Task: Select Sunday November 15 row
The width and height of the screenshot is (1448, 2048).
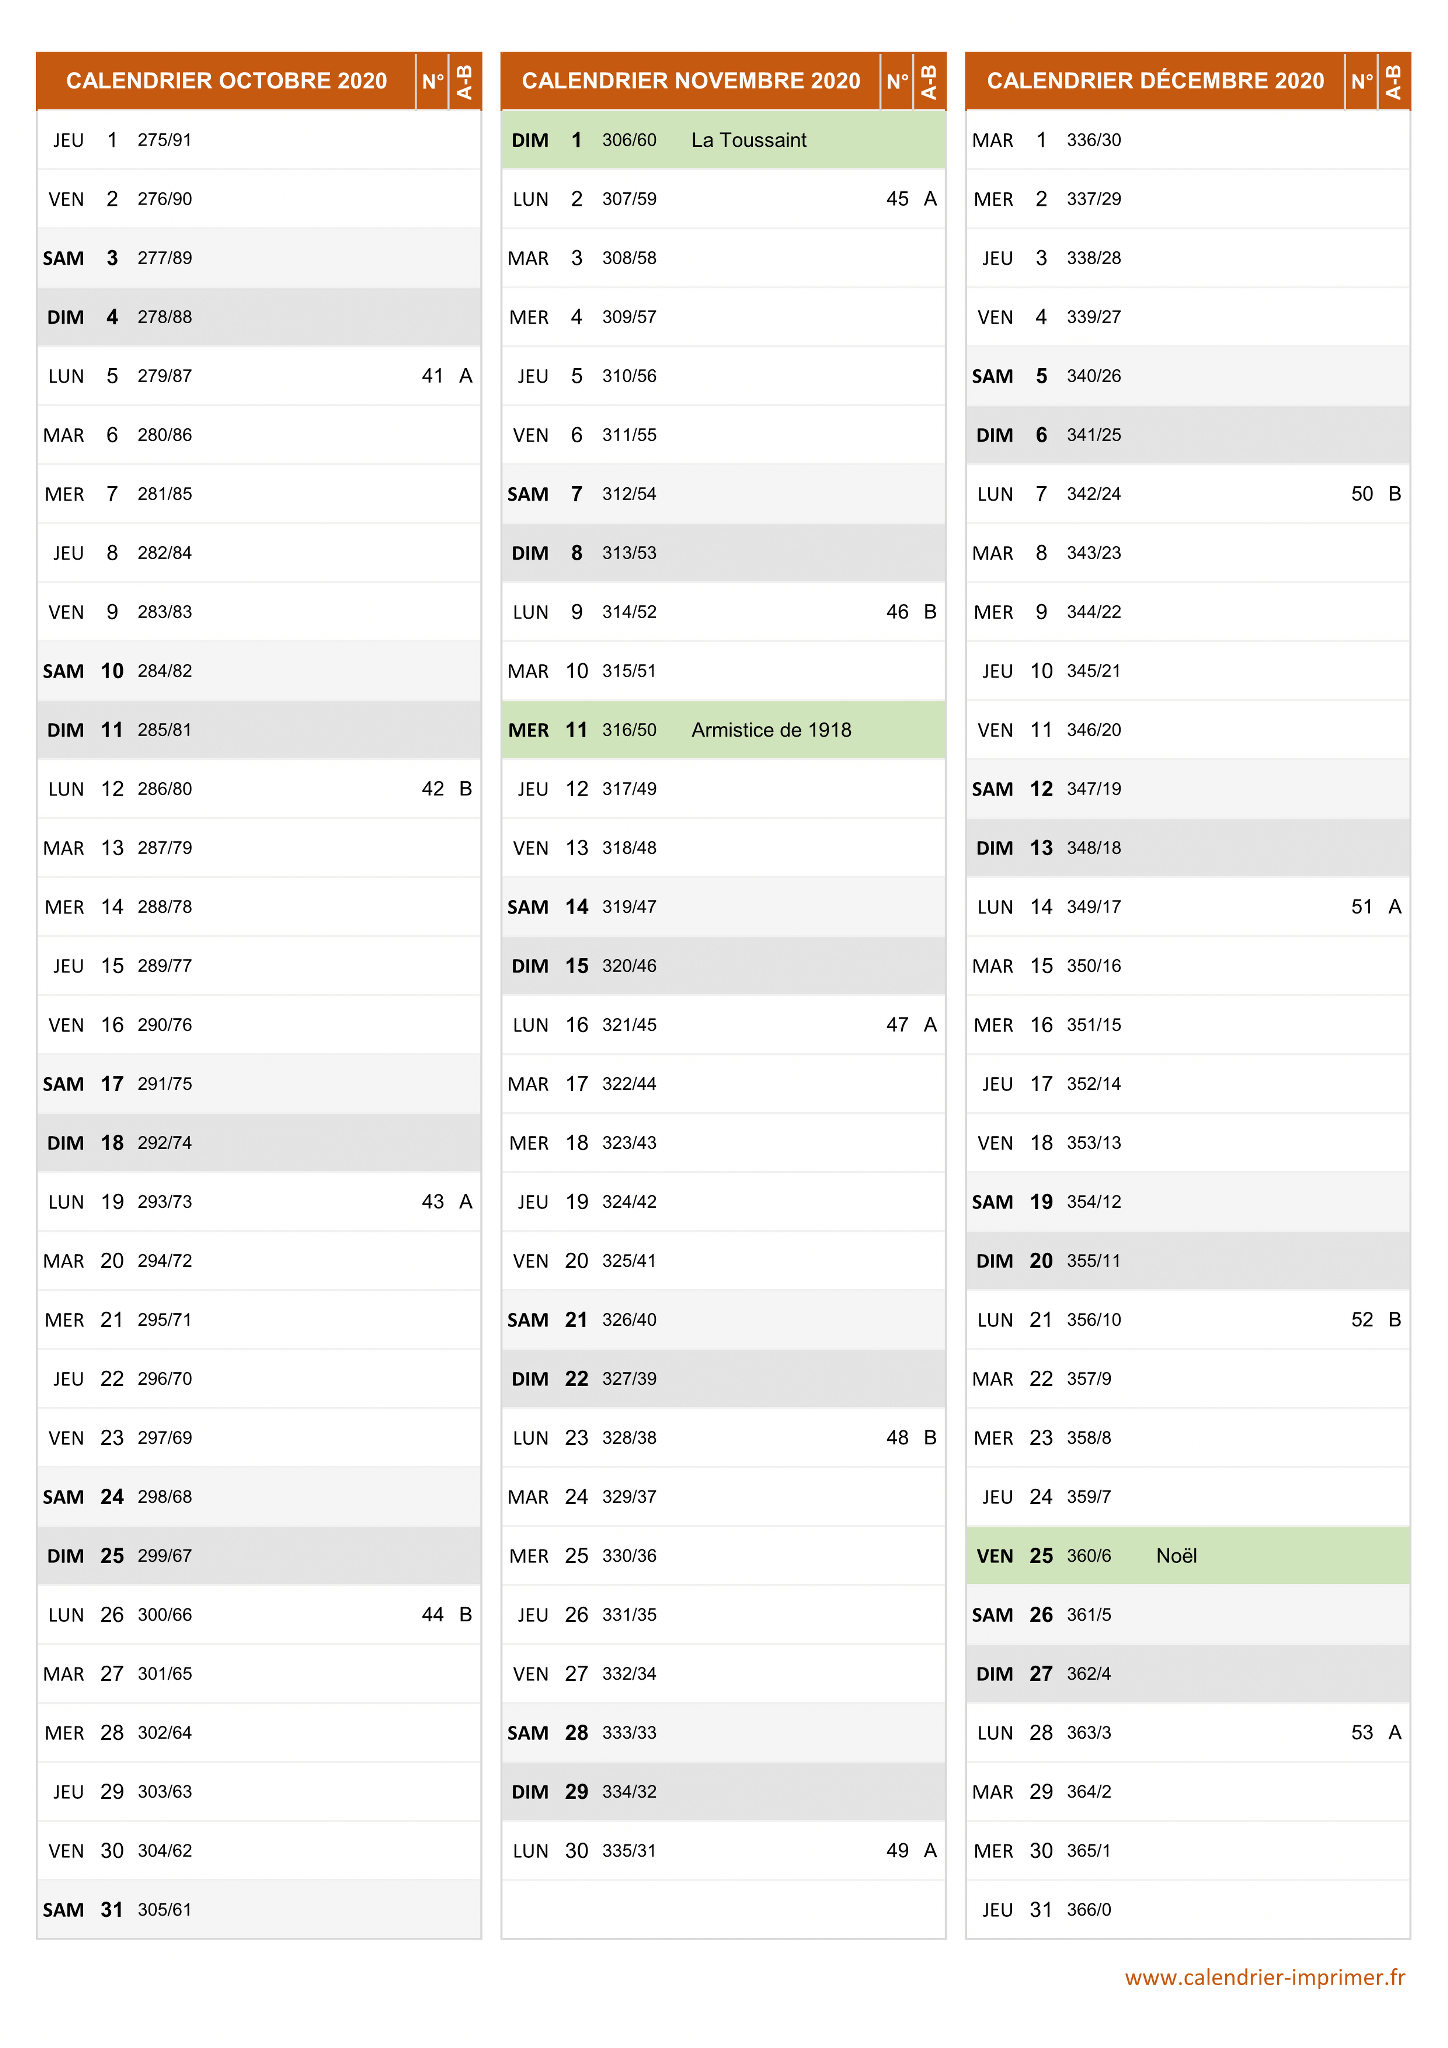Action: pos(723,966)
